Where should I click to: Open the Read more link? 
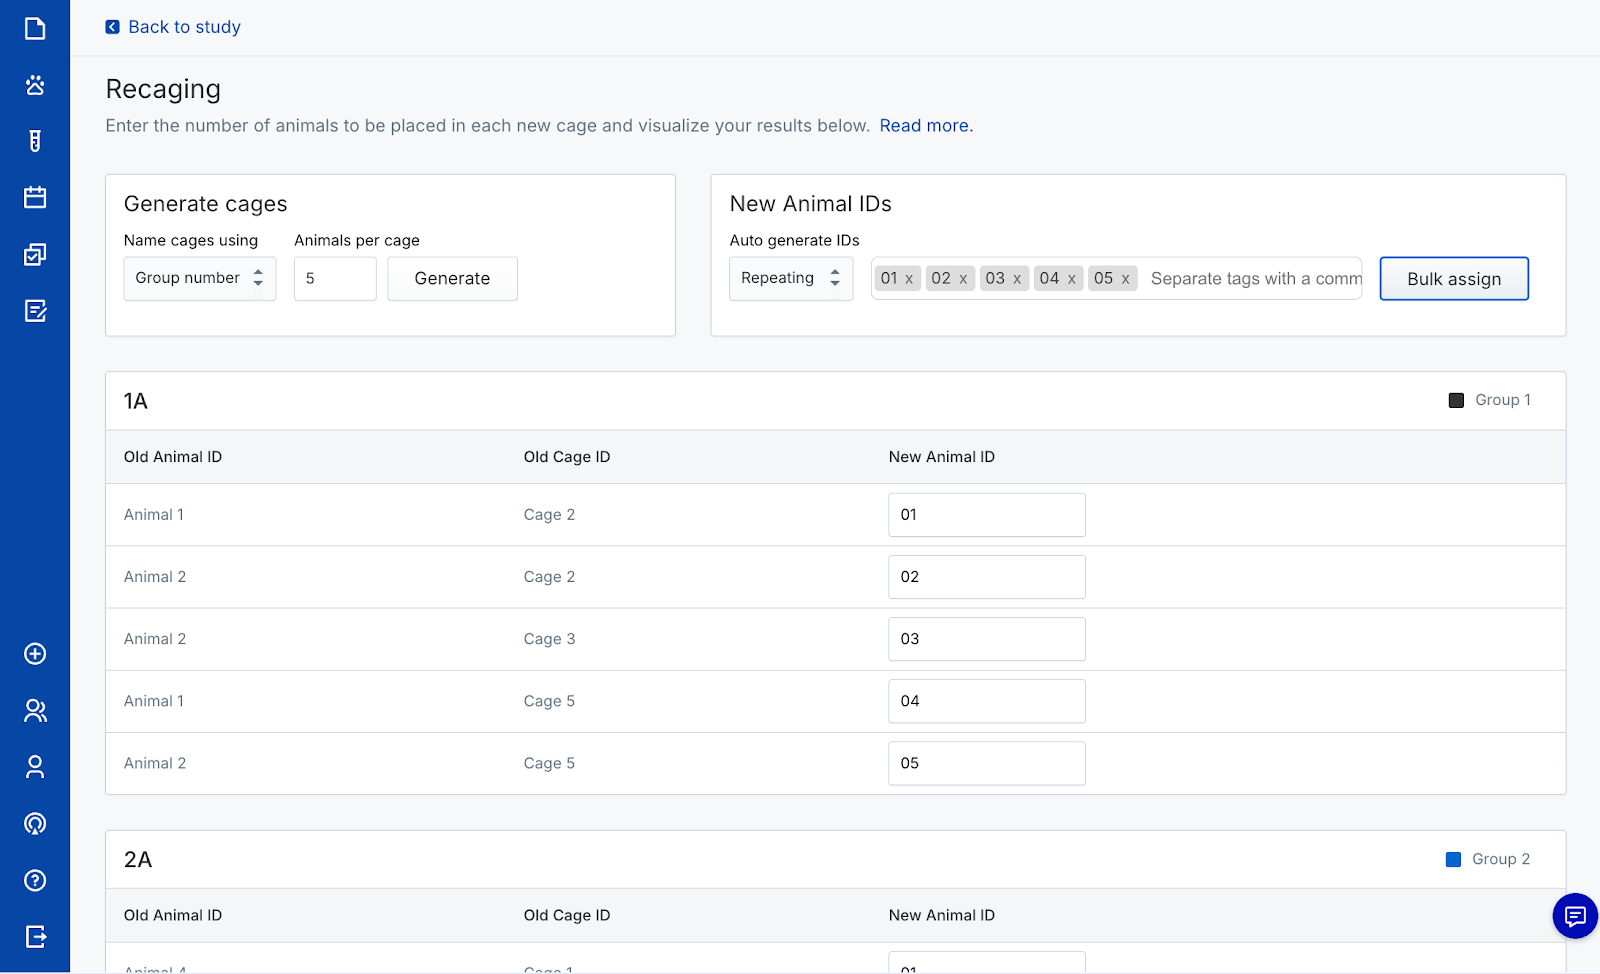(925, 126)
